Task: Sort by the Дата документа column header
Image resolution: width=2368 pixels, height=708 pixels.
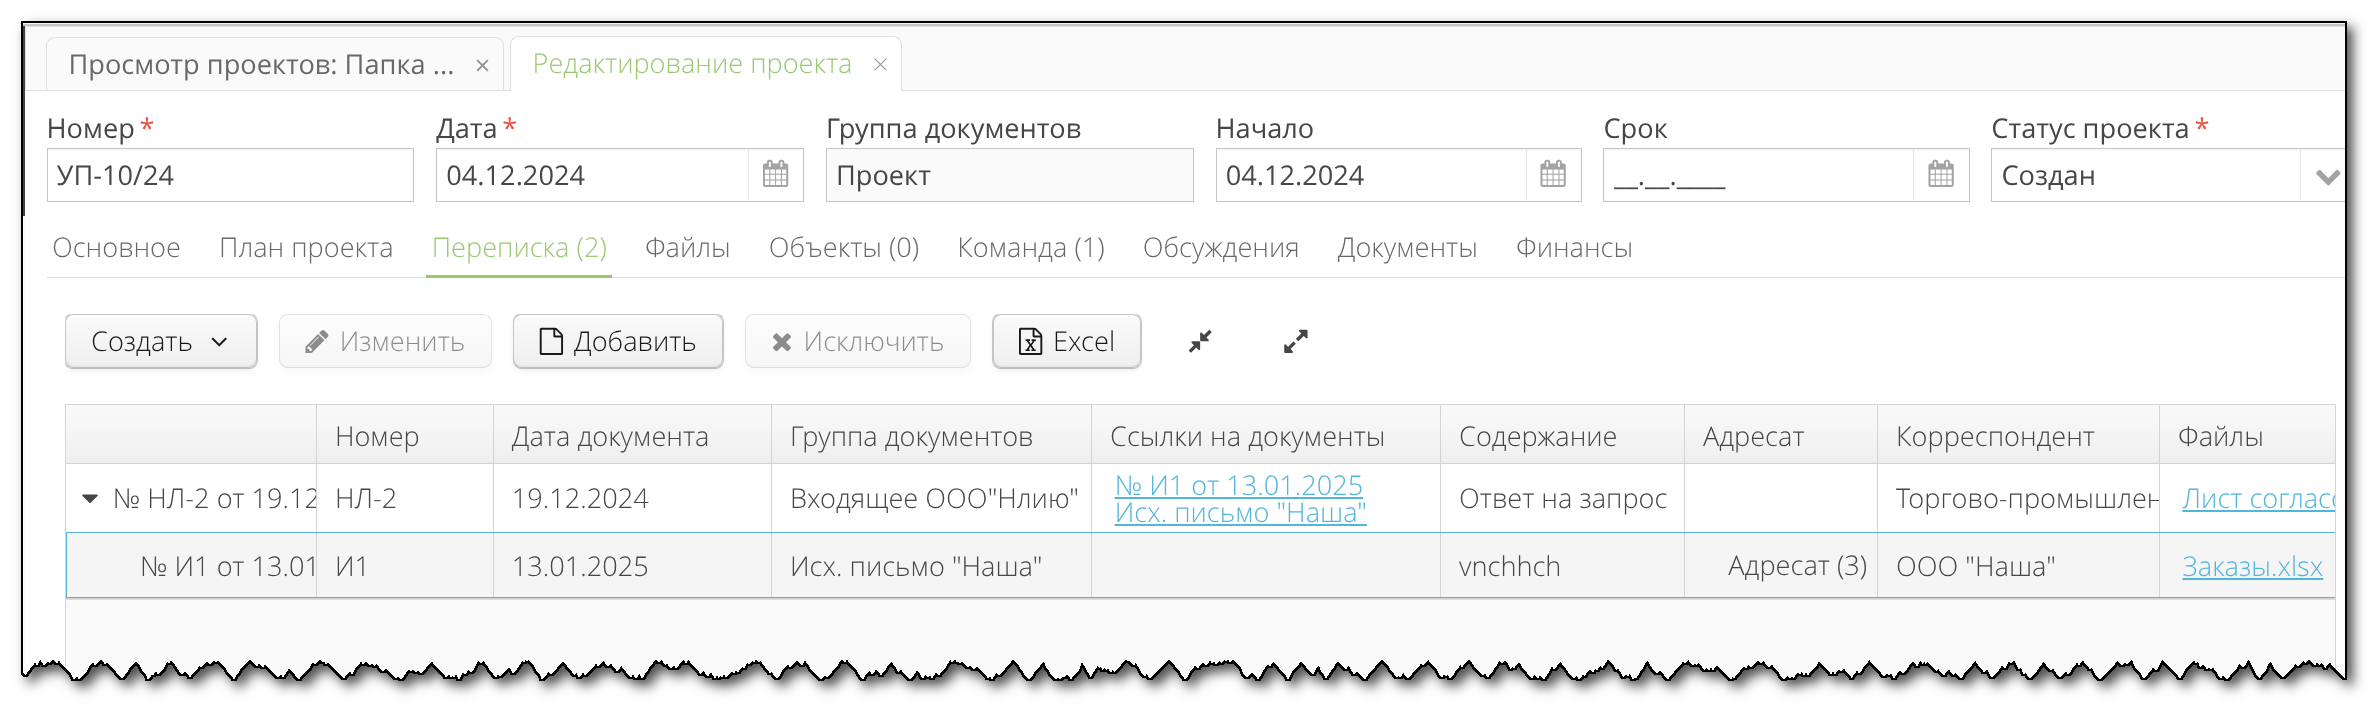Action: coord(610,437)
